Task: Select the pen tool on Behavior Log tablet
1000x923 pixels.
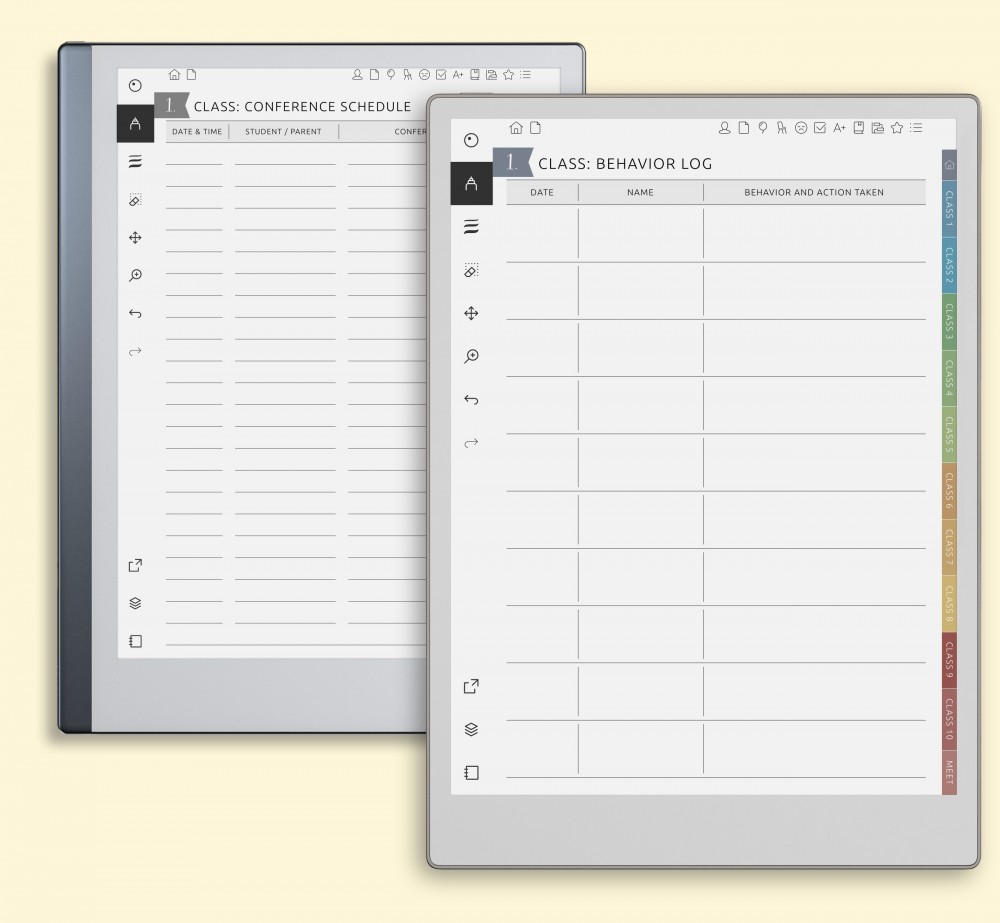Action: (x=471, y=184)
